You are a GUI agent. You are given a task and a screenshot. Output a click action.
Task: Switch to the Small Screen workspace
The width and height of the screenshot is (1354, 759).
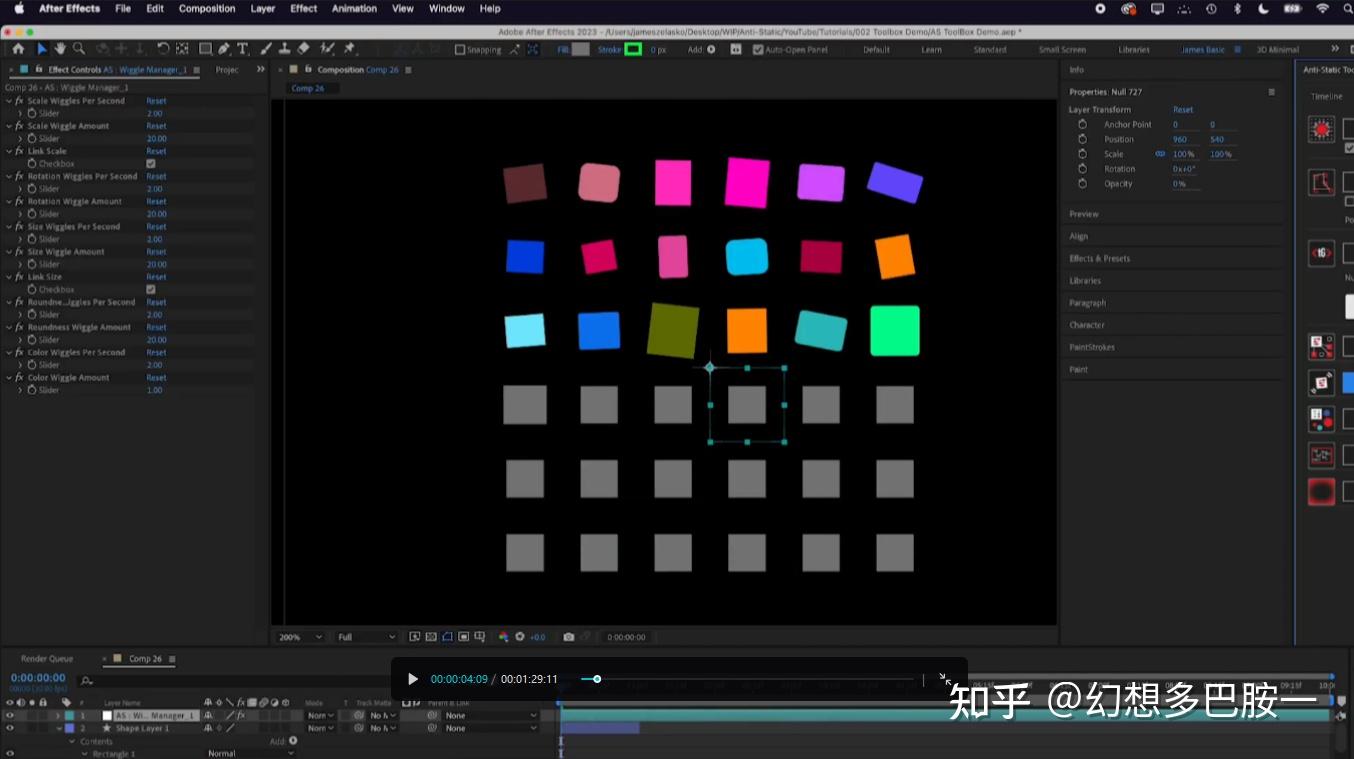(1062, 49)
